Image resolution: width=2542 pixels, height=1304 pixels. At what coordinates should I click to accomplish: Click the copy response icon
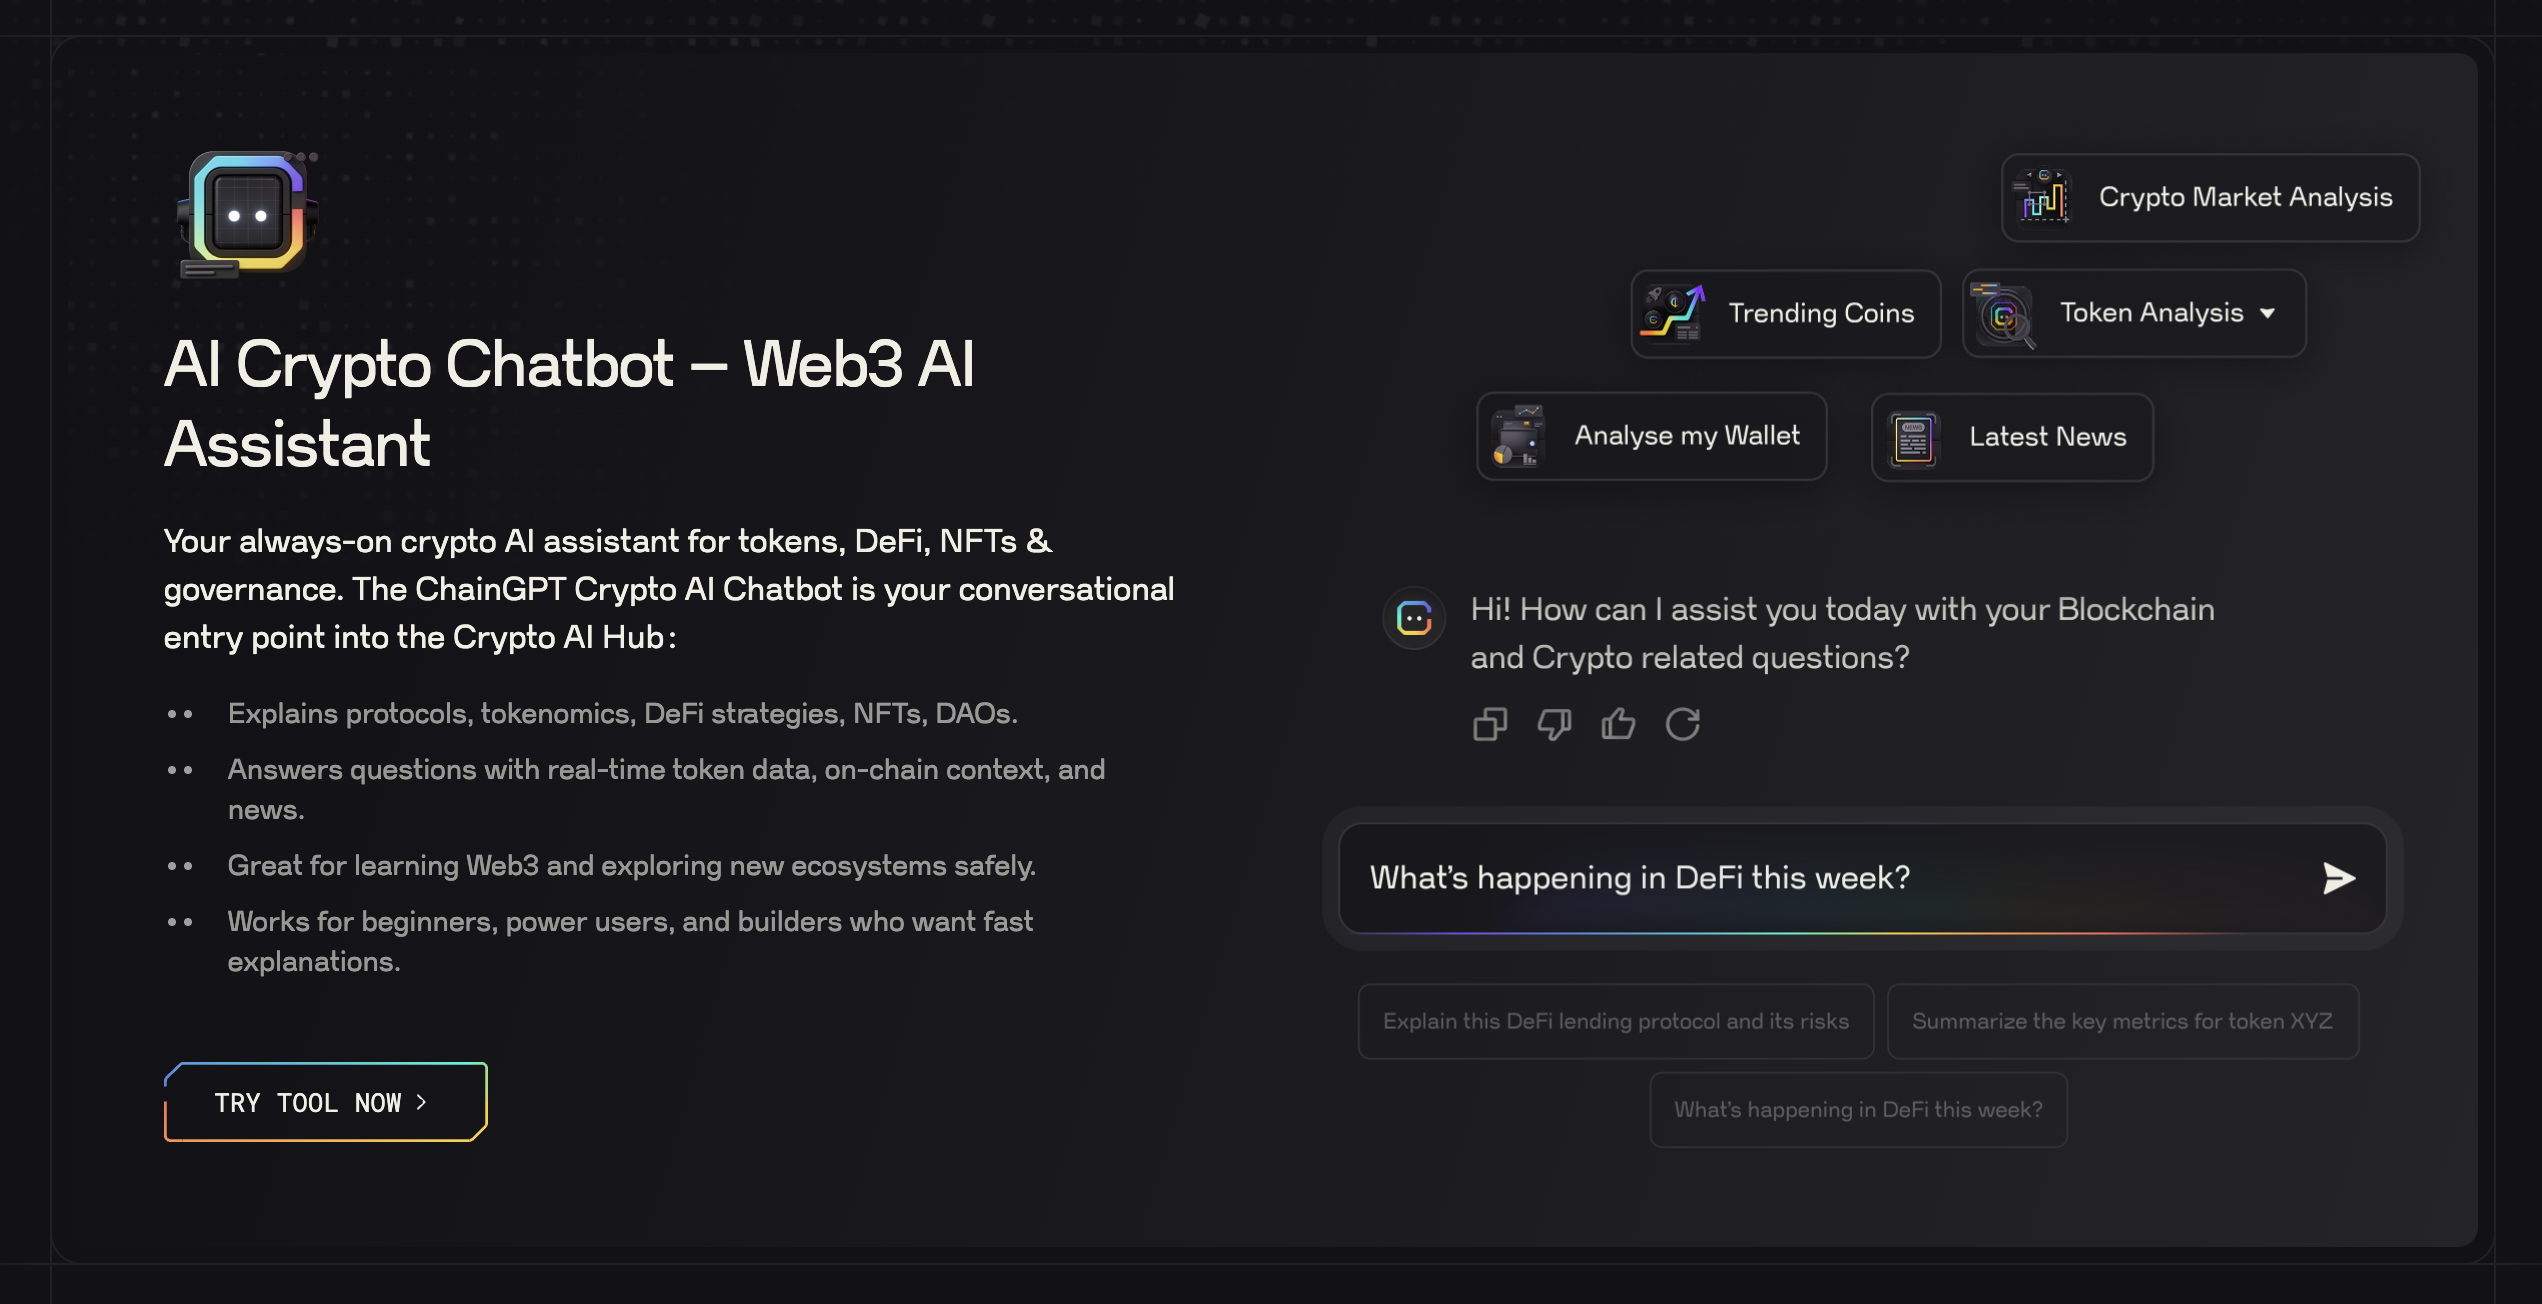pyautogui.click(x=1490, y=724)
